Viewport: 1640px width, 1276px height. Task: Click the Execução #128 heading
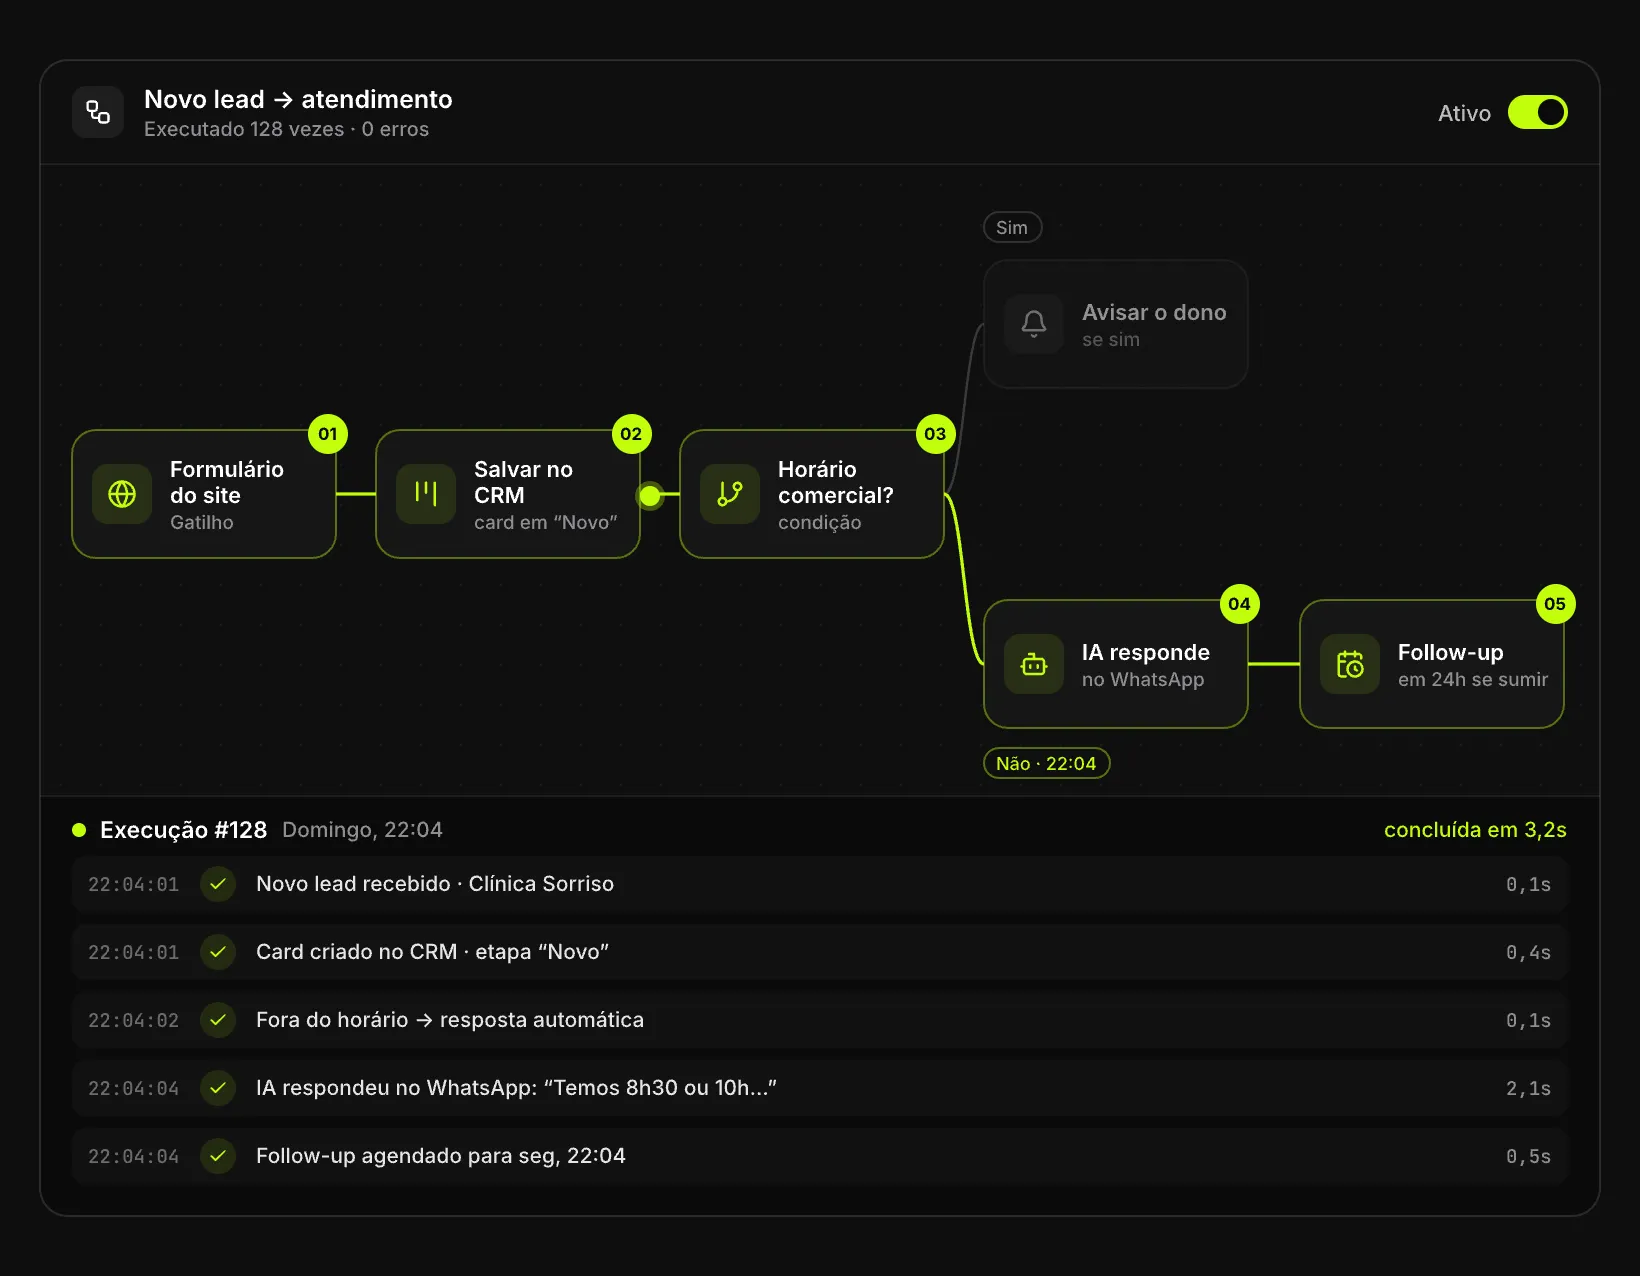(x=183, y=830)
